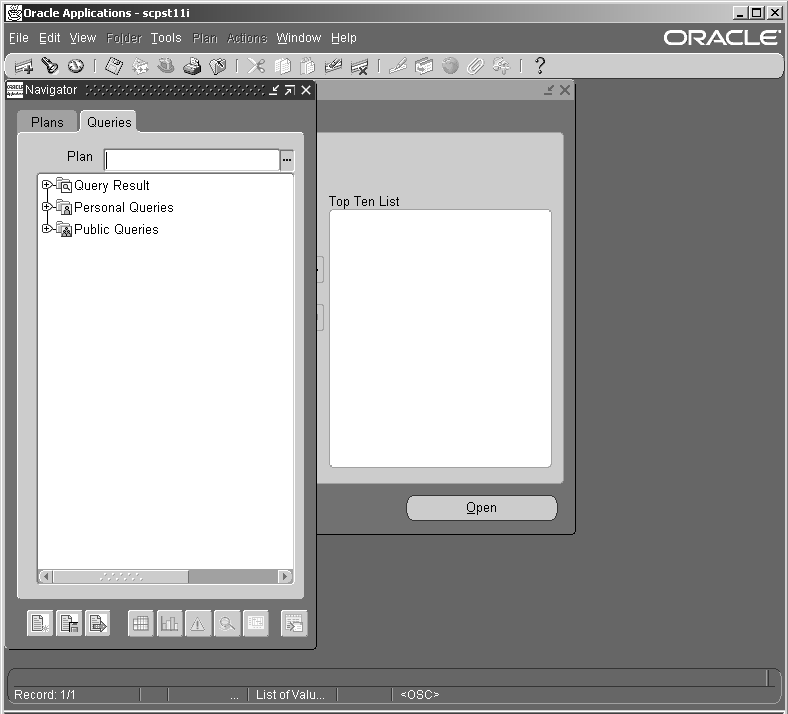Maximize the Navigator window
Image resolution: width=788 pixels, height=714 pixels.
click(289, 90)
